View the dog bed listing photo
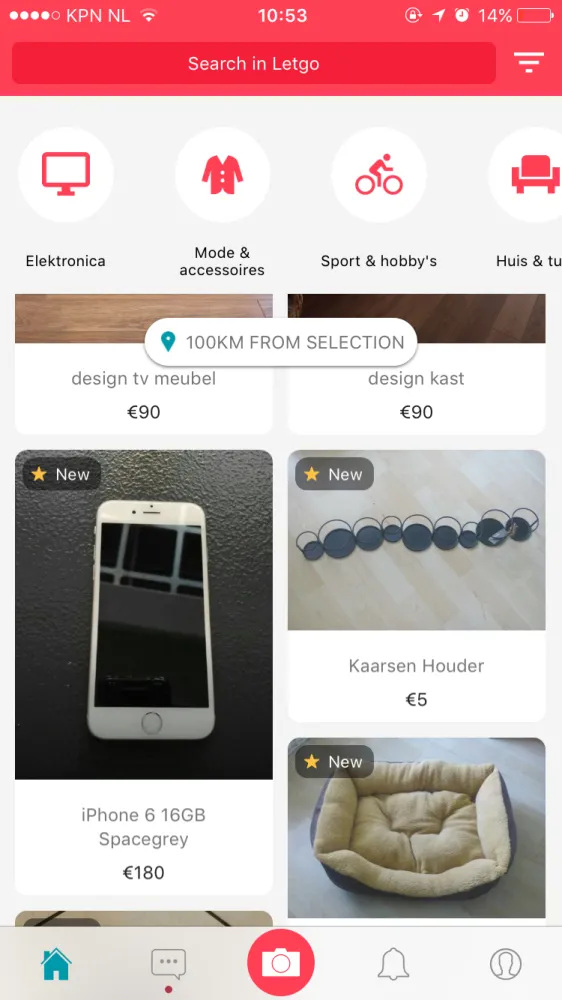The width and height of the screenshot is (562, 1000). pyautogui.click(x=417, y=828)
